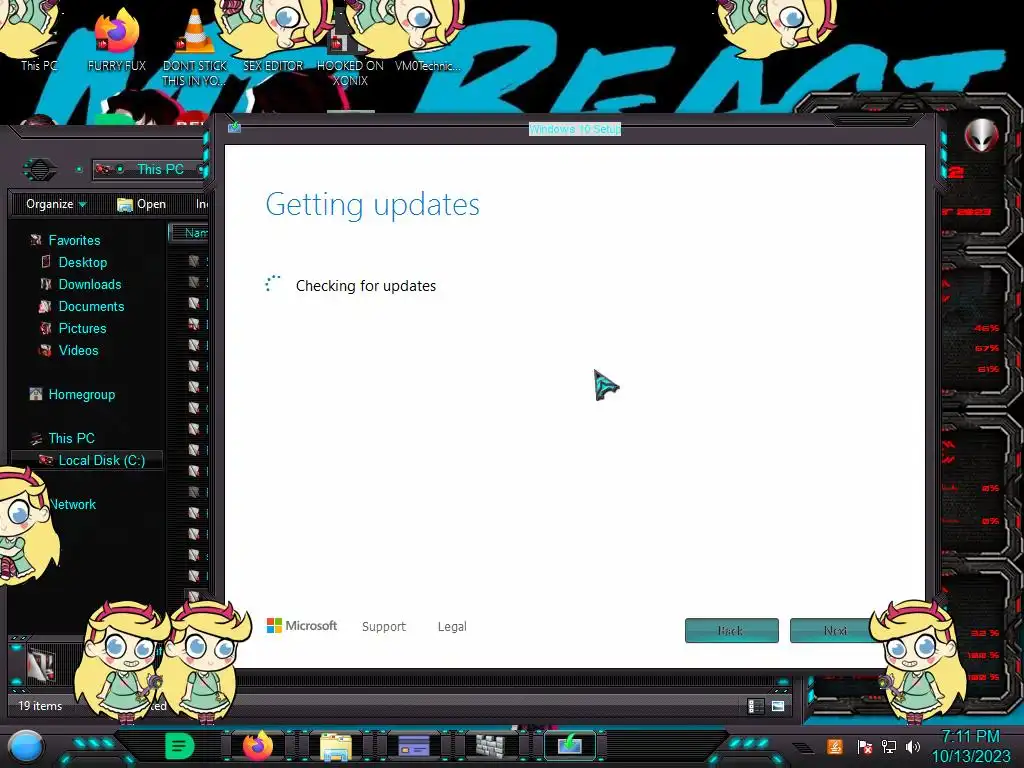The width and height of the screenshot is (1024, 768).
Task: Click the item thumbnail in Explorer details pane
Action: [40, 665]
